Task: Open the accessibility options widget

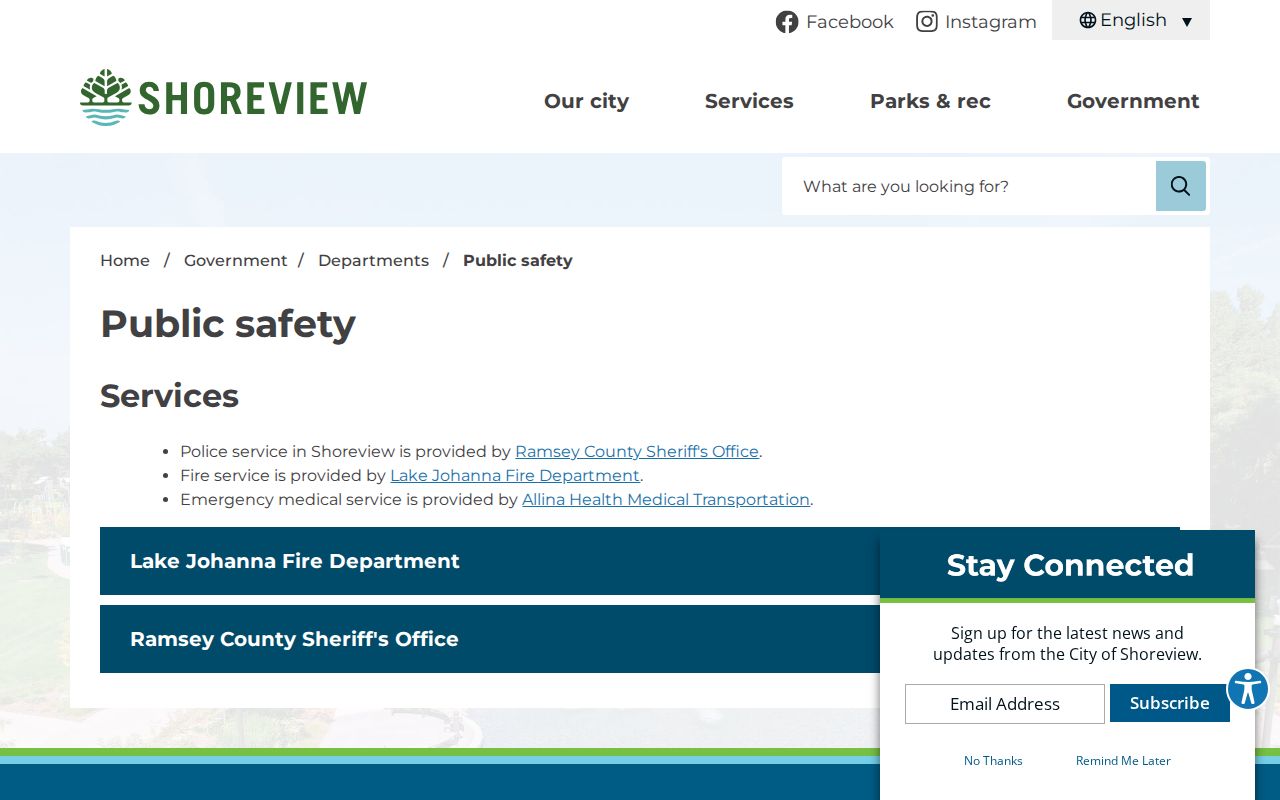Action: 1247,689
